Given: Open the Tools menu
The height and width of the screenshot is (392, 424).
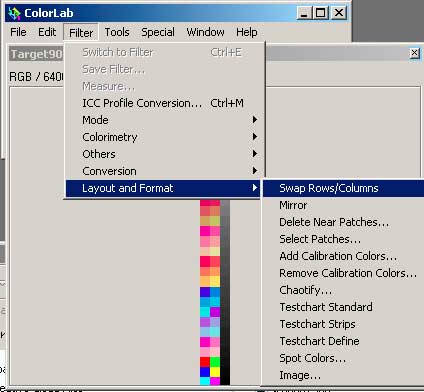Looking at the screenshot, I should click(117, 32).
